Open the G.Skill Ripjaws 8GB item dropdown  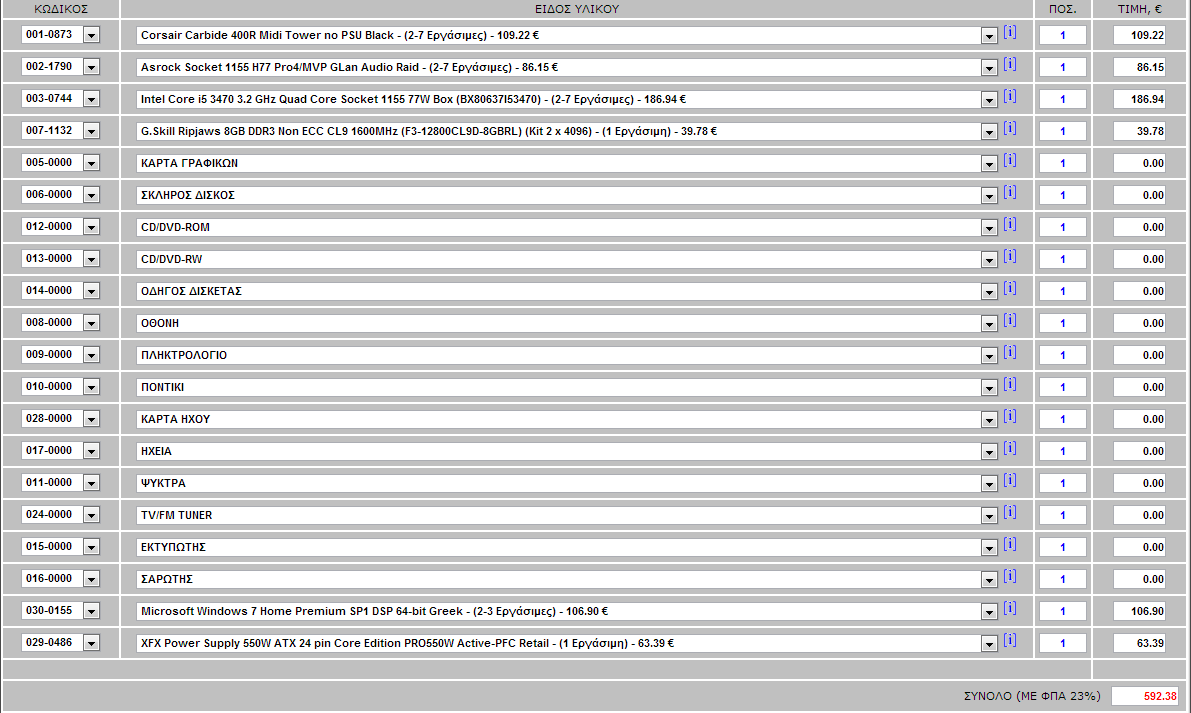989,131
